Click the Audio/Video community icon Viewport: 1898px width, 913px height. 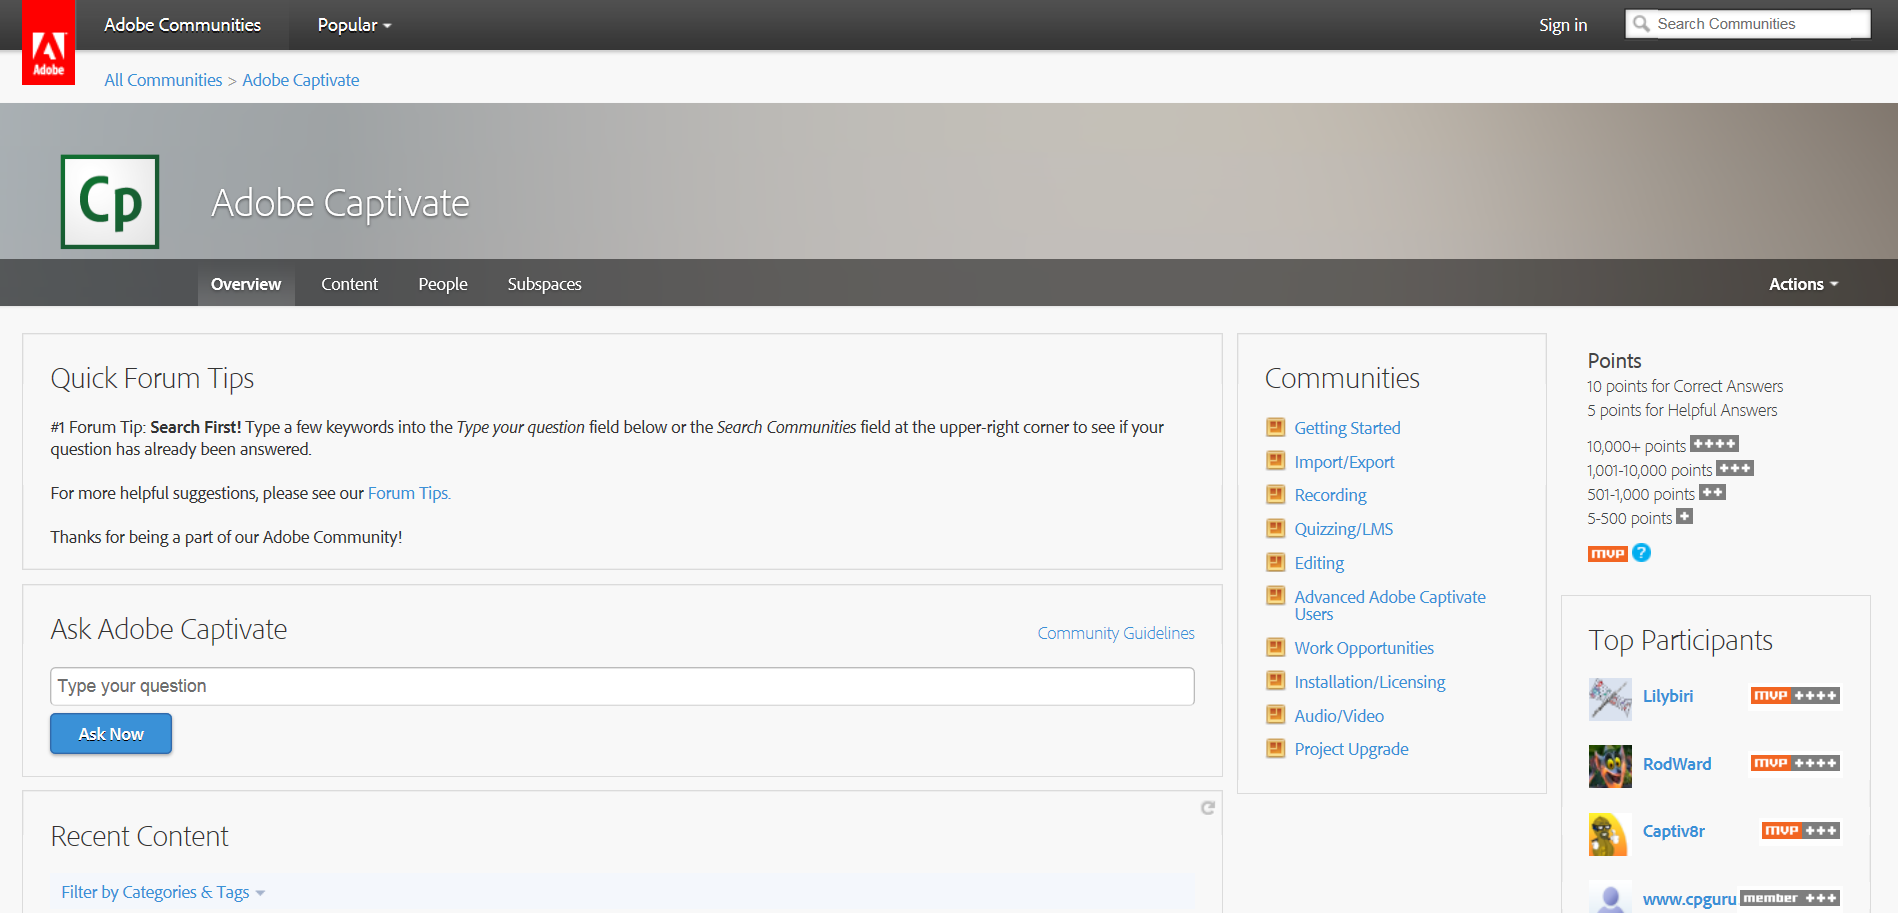(x=1275, y=715)
